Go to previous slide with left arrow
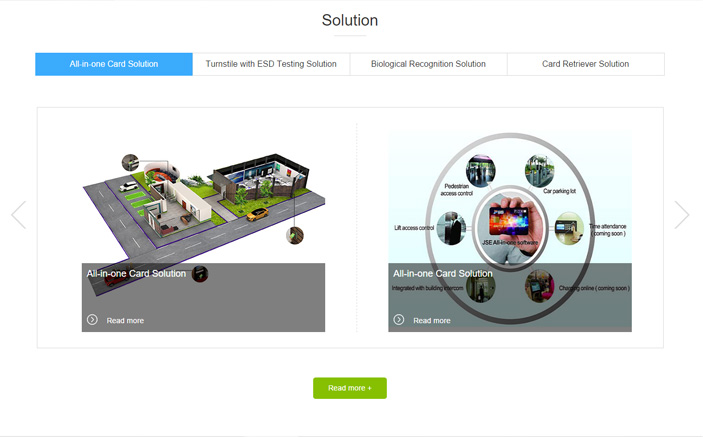Viewport: 703px width, 437px height. (x=19, y=215)
